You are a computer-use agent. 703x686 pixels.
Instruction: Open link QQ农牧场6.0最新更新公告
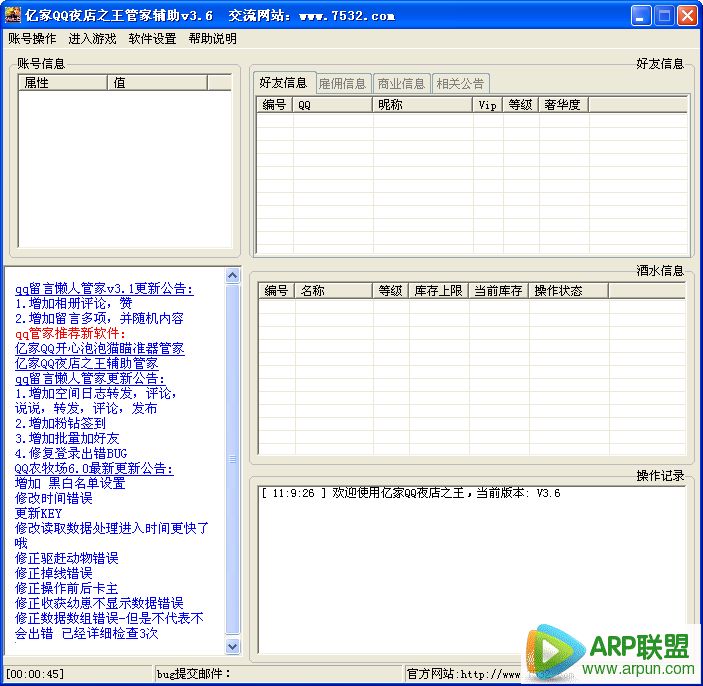coord(94,469)
